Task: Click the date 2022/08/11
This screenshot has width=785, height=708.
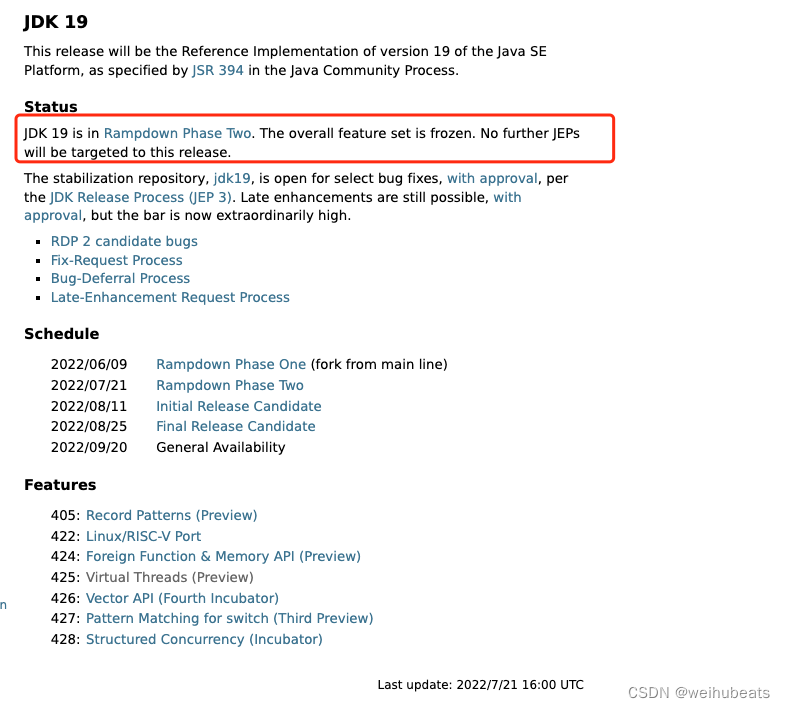Action: (x=89, y=406)
